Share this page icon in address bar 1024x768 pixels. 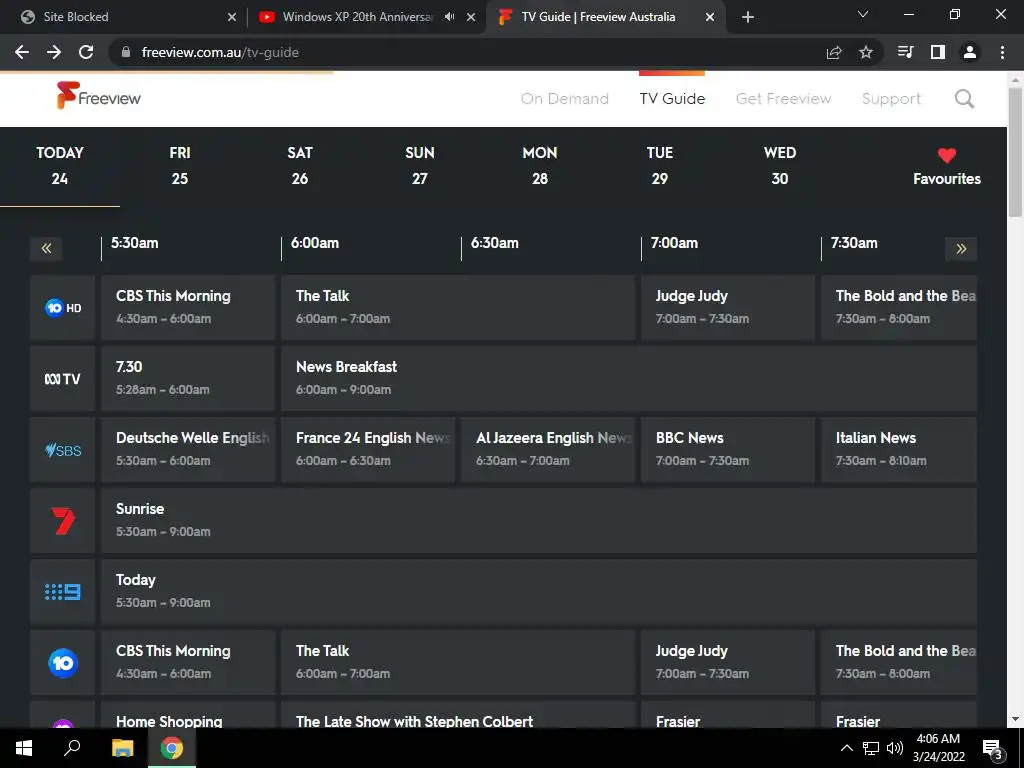point(834,52)
